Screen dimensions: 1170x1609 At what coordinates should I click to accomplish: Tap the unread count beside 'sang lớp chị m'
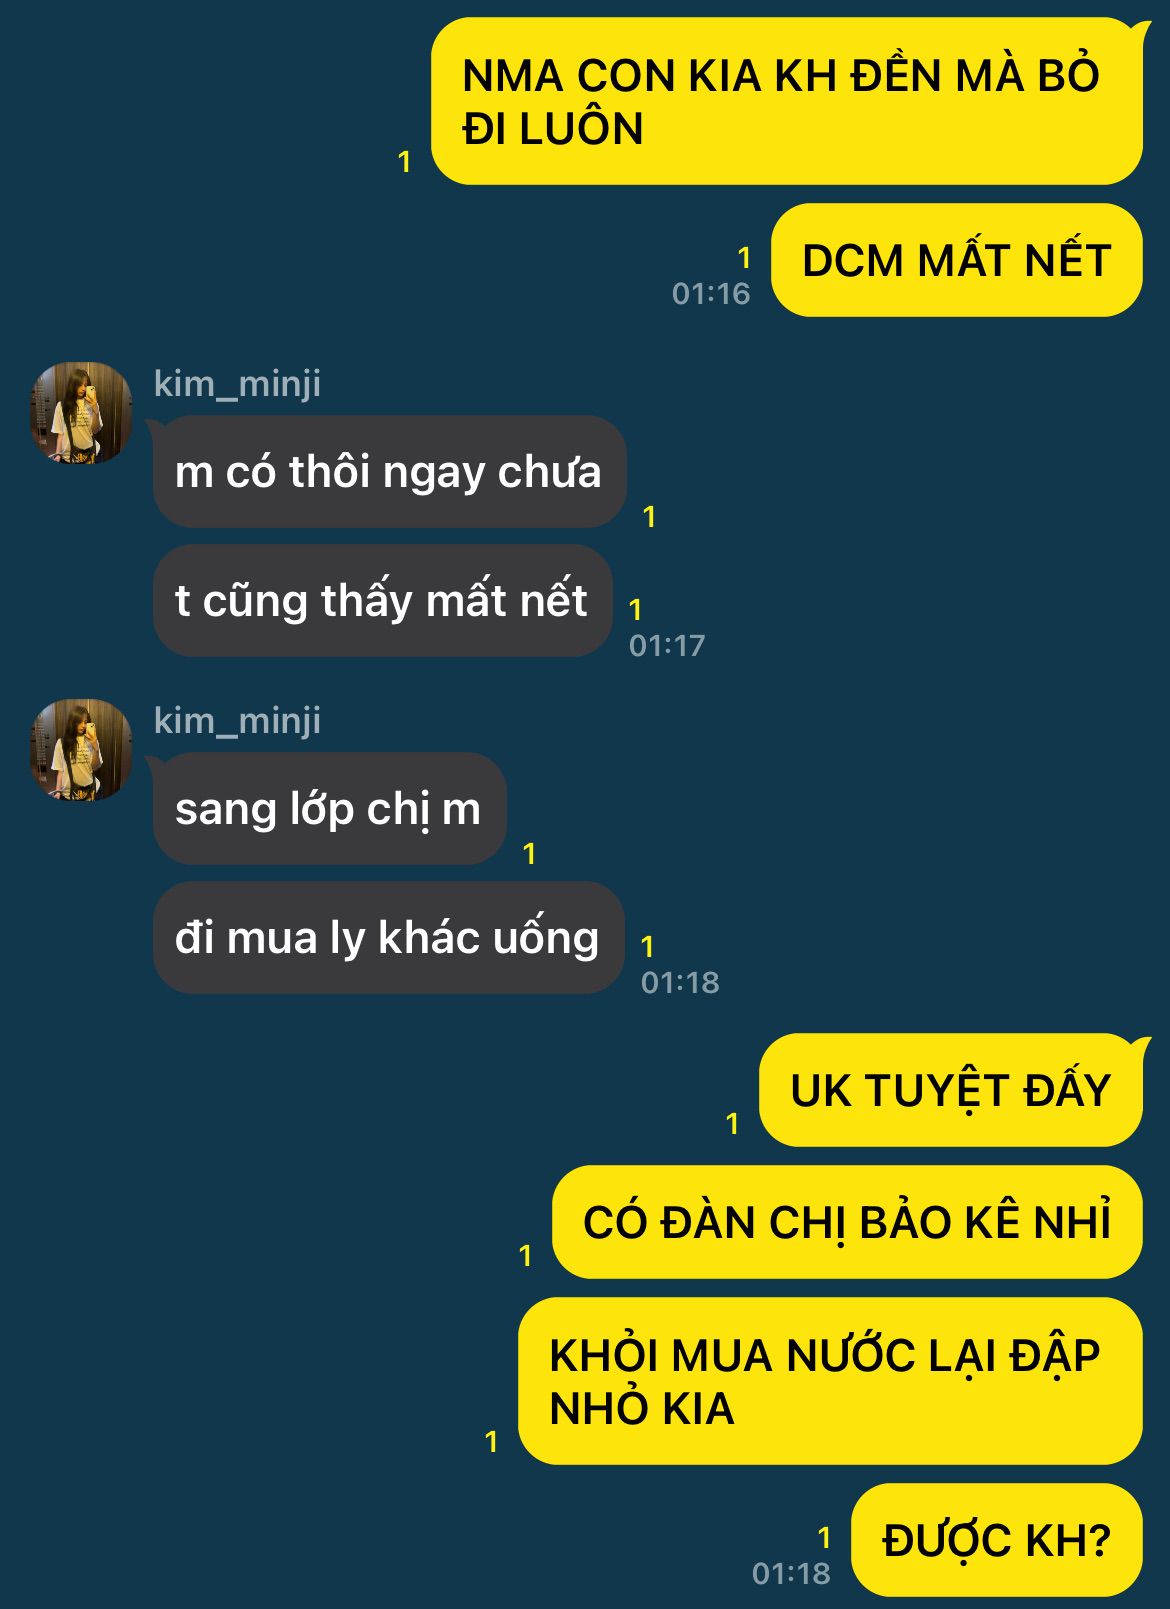[x=529, y=853]
